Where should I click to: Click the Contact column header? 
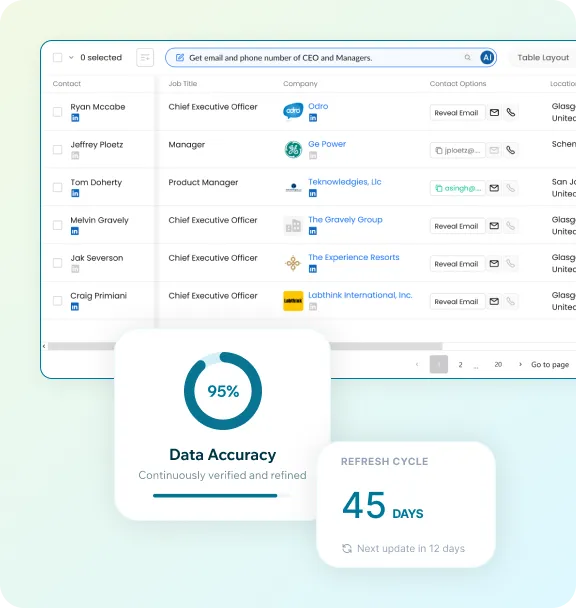click(x=67, y=83)
